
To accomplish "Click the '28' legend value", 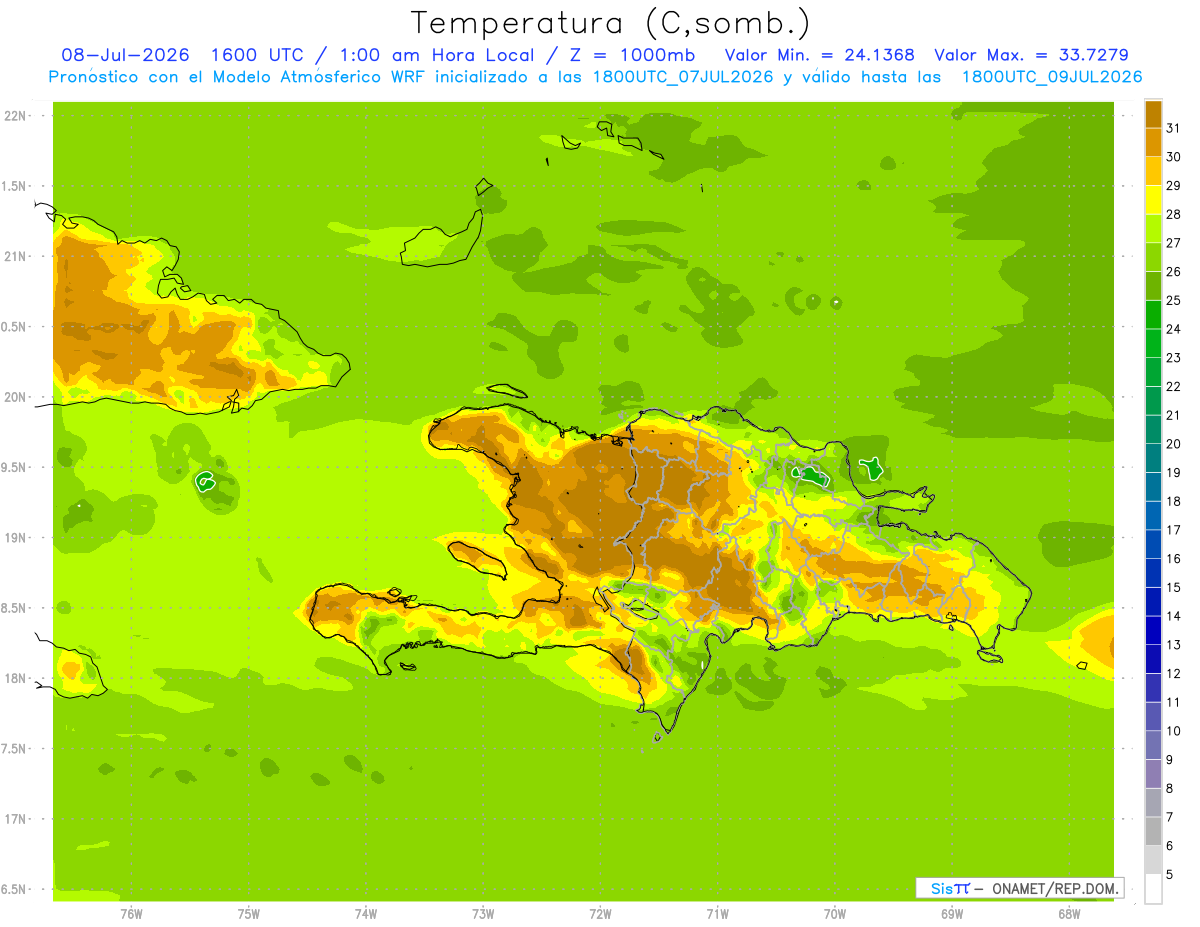I will [x=1173, y=214].
